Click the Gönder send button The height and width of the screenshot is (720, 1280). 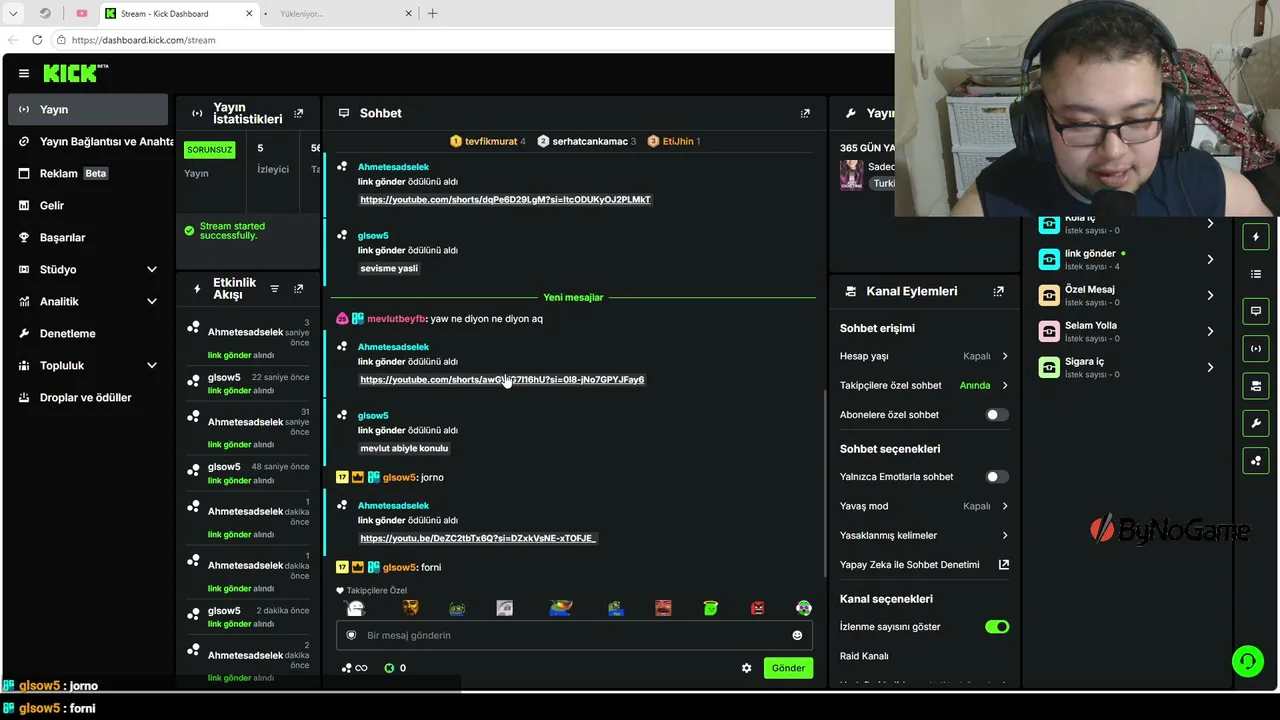click(x=788, y=668)
